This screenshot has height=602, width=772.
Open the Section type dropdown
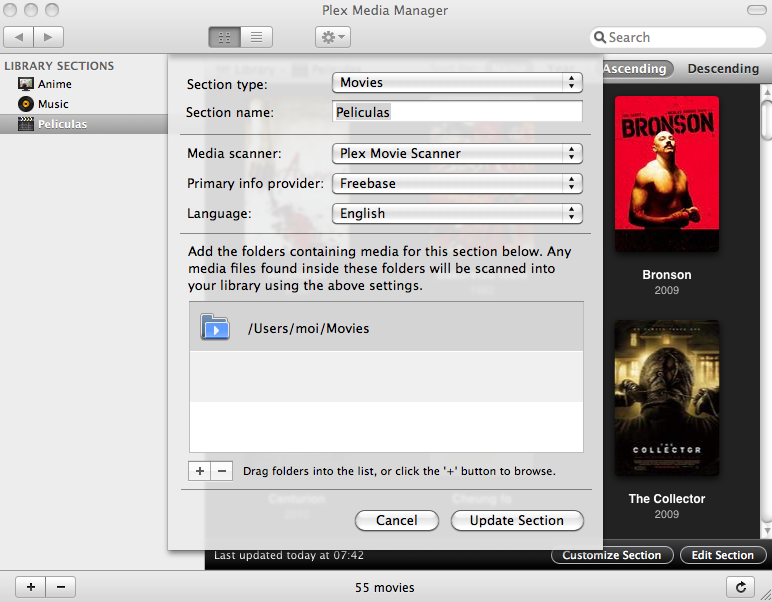457,83
